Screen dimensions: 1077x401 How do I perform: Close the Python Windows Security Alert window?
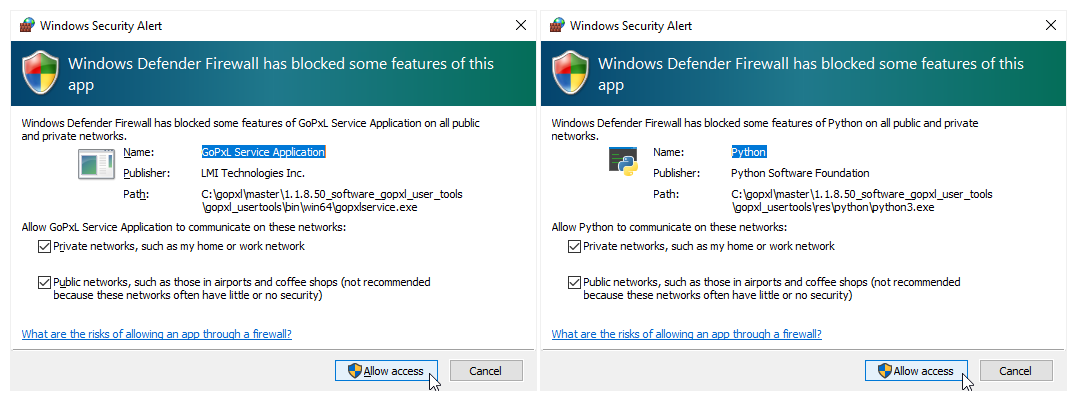point(1050,25)
